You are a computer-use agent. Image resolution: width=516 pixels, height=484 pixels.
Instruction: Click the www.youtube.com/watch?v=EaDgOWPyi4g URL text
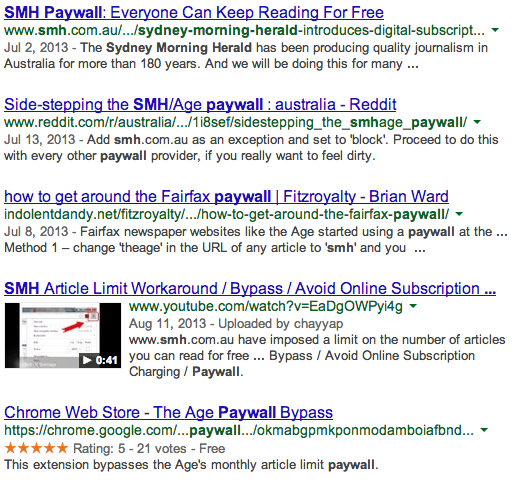(x=266, y=306)
